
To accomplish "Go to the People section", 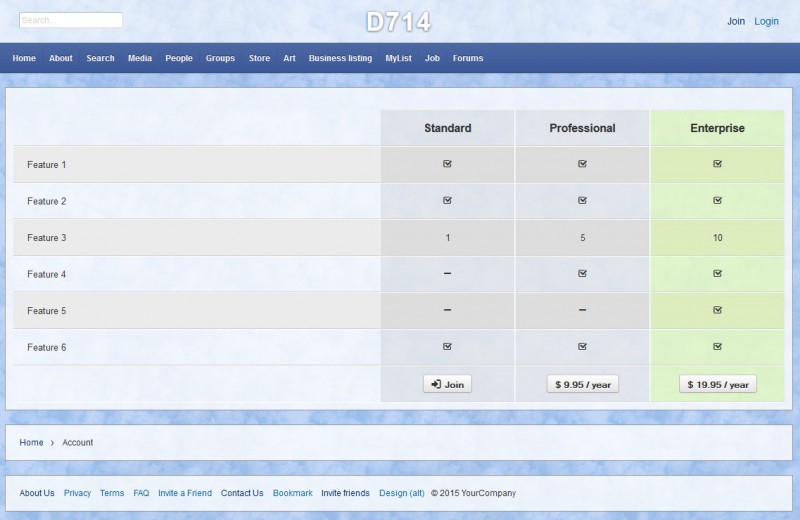I will click(179, 58).
